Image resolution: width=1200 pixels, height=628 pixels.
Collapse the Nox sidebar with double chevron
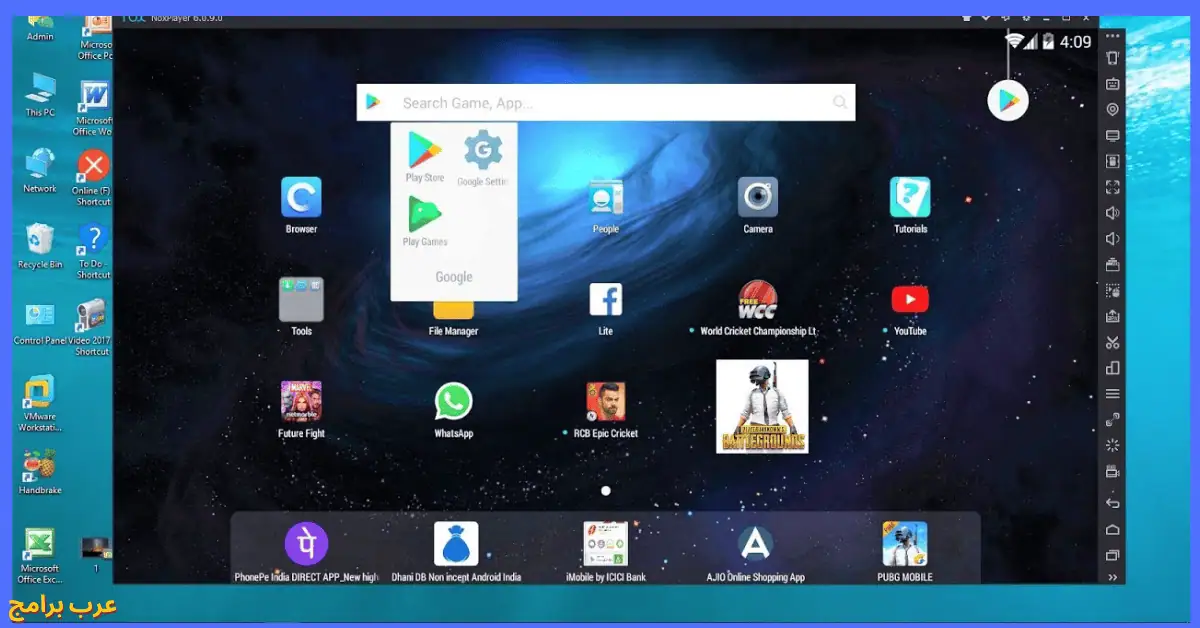[x=1112, y=577]
